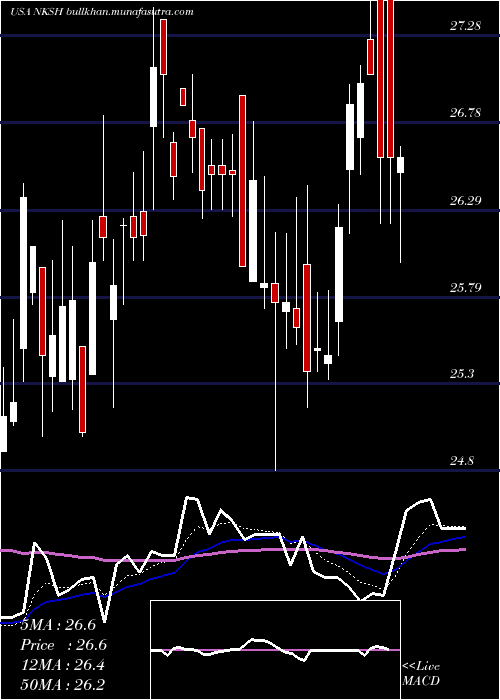Click the <<Live MACD label

click(421, 674)
